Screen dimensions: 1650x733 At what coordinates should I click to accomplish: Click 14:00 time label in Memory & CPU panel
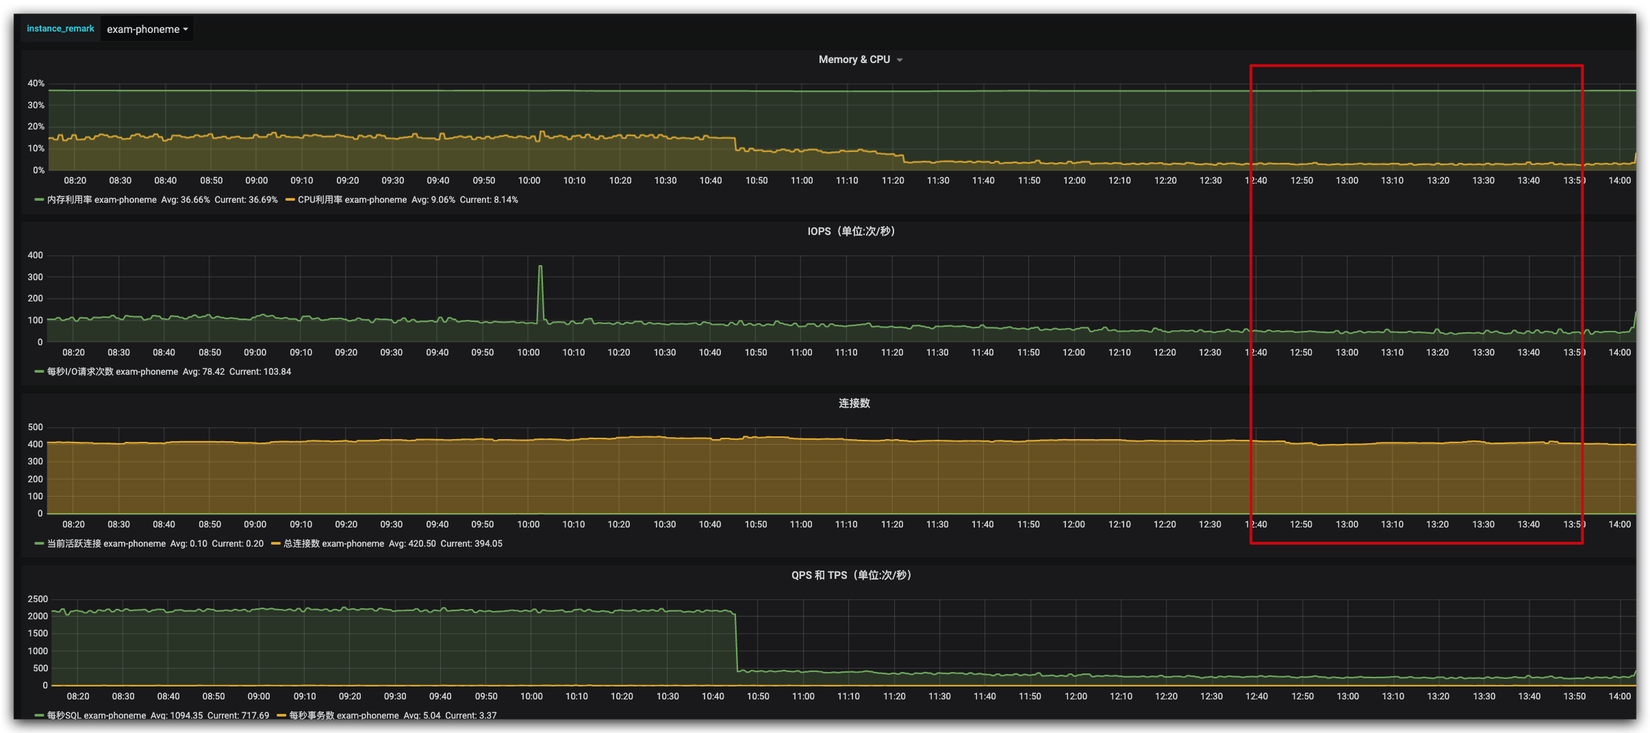pos(1619,181)
